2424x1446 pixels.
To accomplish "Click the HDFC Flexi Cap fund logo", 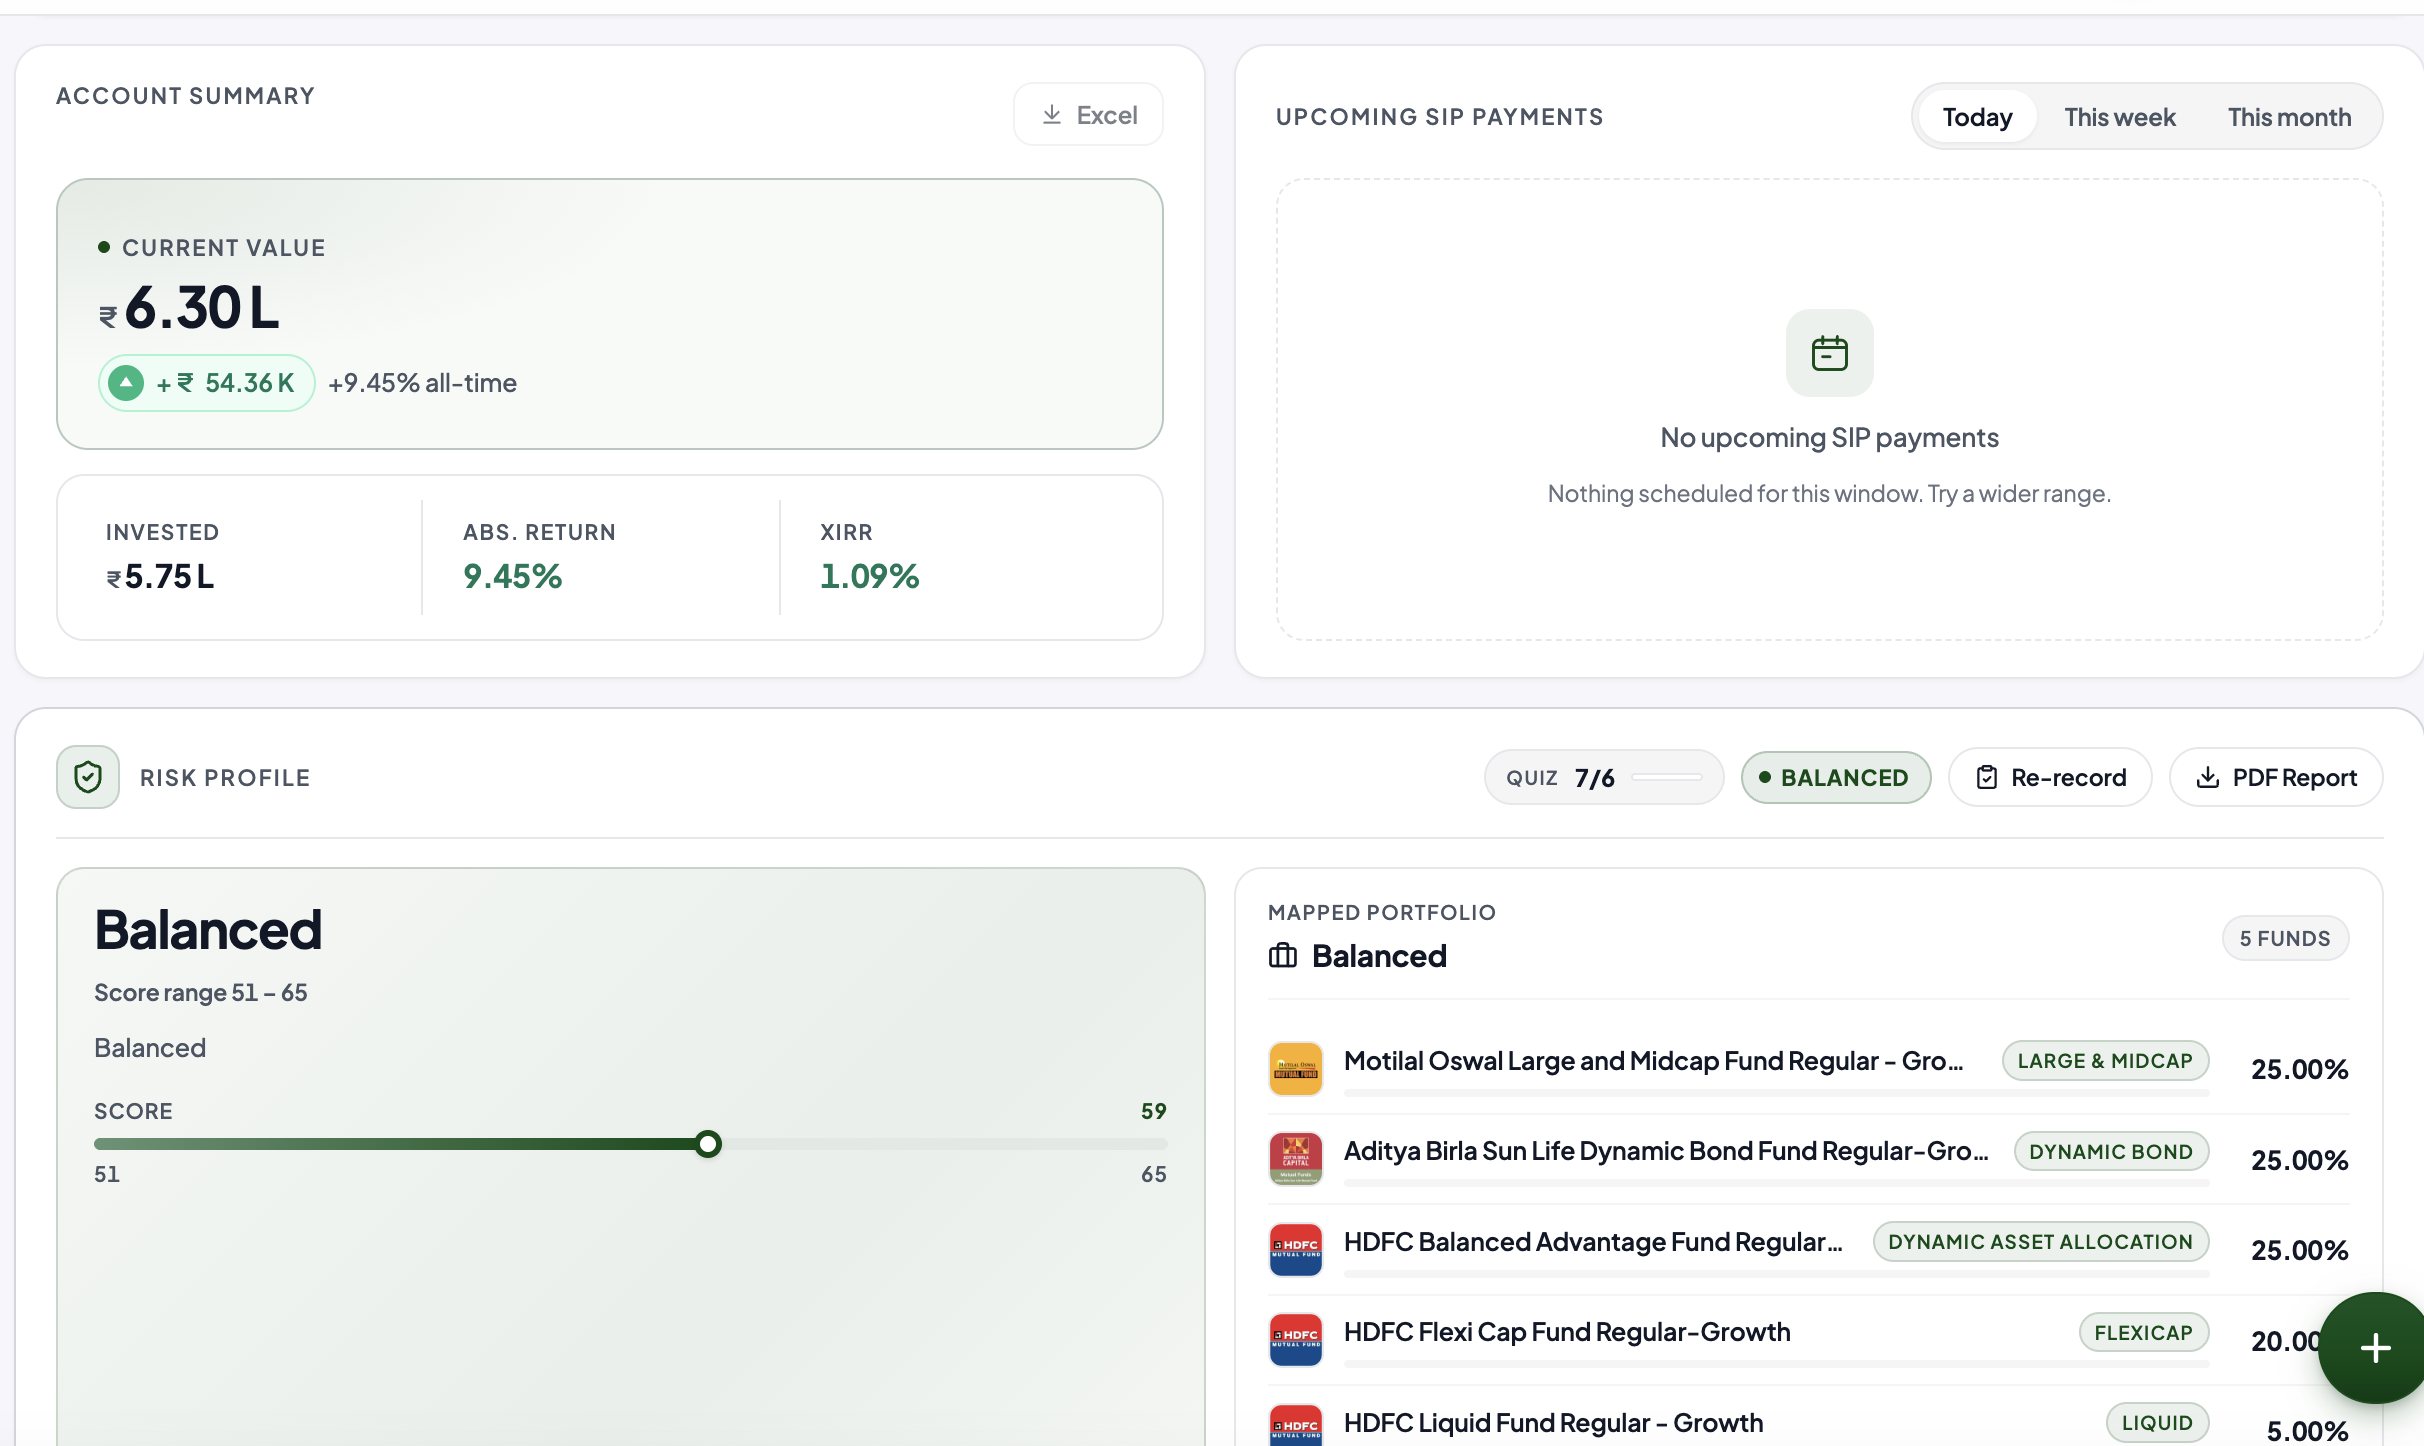I will pyautogui.click(x=1296, y=1340).
